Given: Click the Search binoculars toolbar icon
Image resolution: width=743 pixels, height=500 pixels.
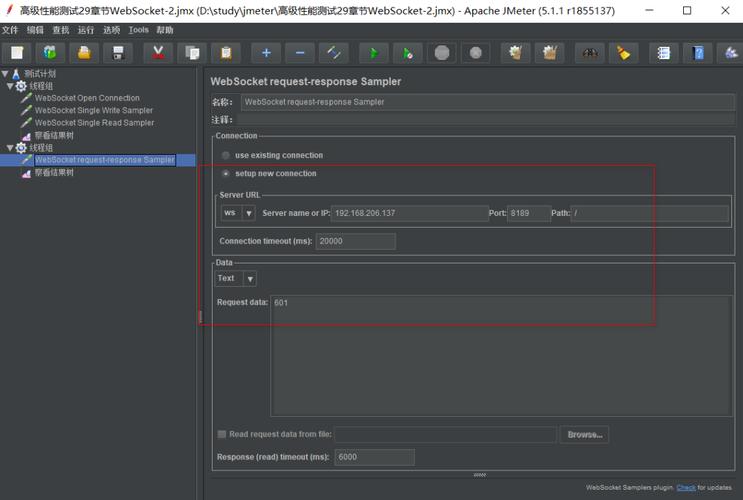Looking at the screenshot, I should [x=591, y=53].
